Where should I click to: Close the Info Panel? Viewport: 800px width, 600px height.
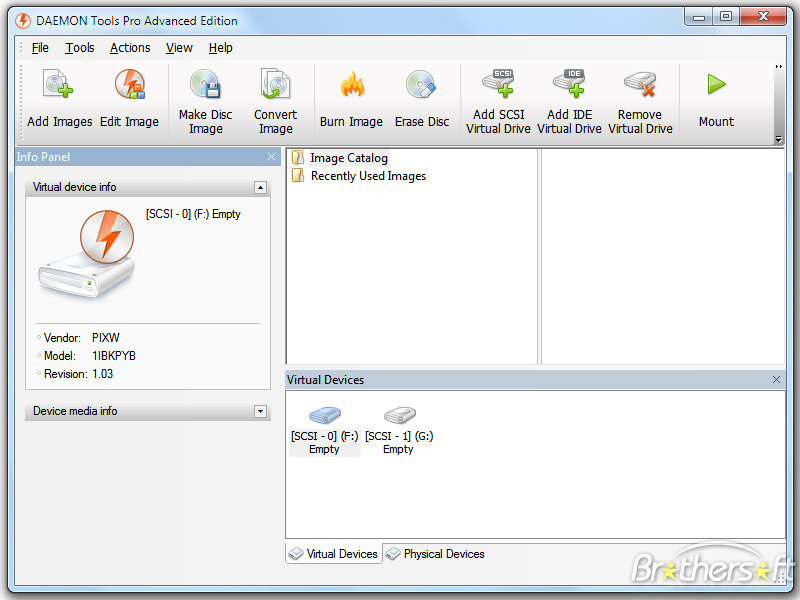click(271, 157)
